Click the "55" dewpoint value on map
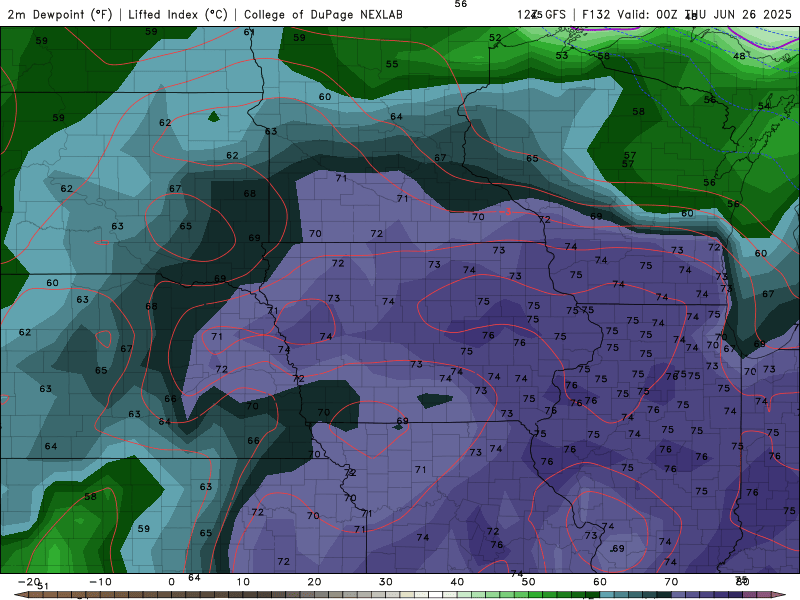This screenshot has height=600, width=800. pyautogui.click(x=392, y=64)
